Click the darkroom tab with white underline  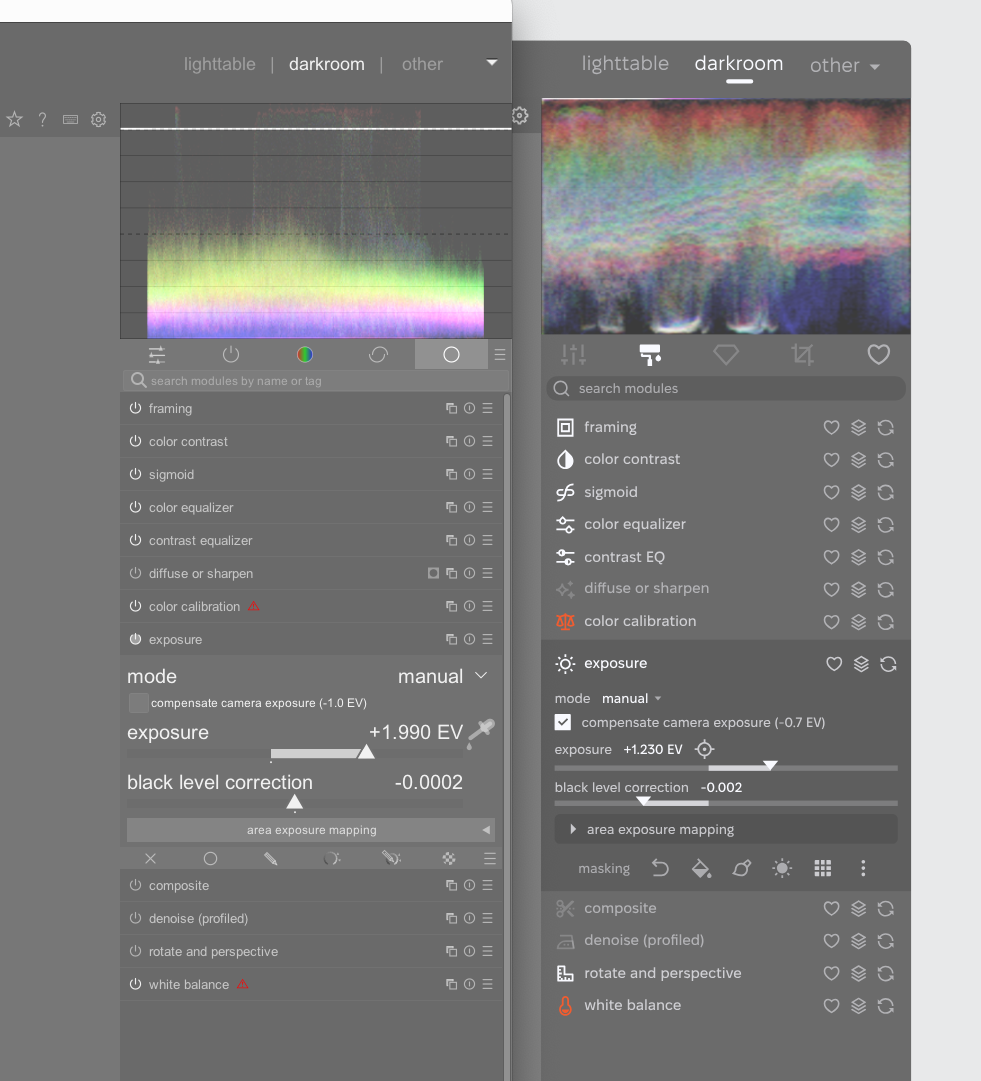pyautogui.click(x=738, y=64)
